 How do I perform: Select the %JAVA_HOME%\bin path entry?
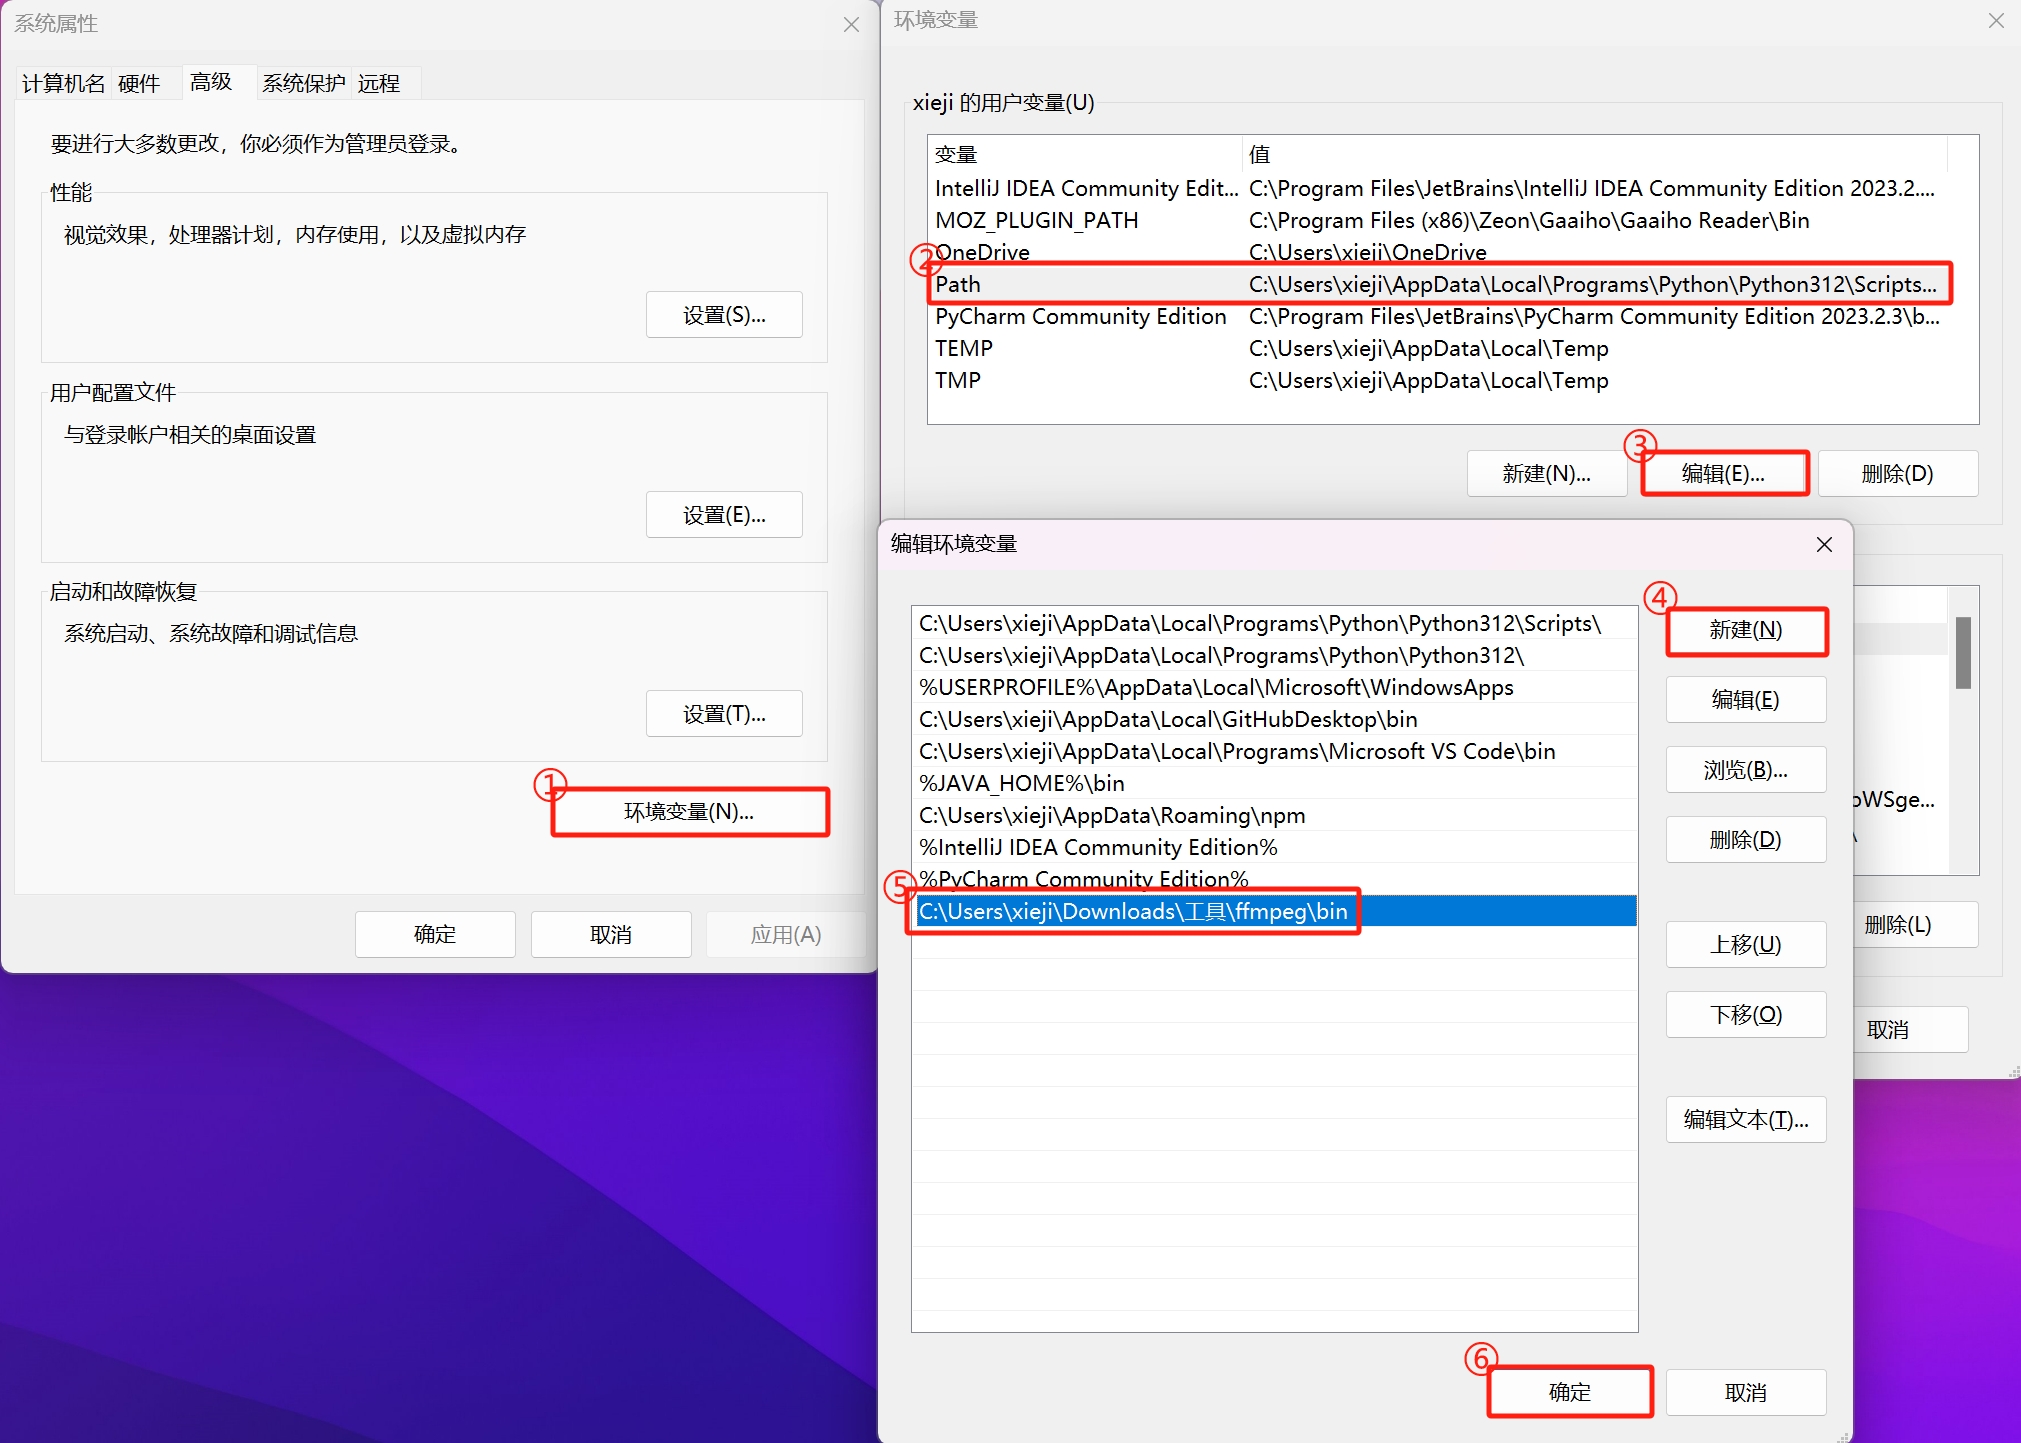coord(1021,783)
